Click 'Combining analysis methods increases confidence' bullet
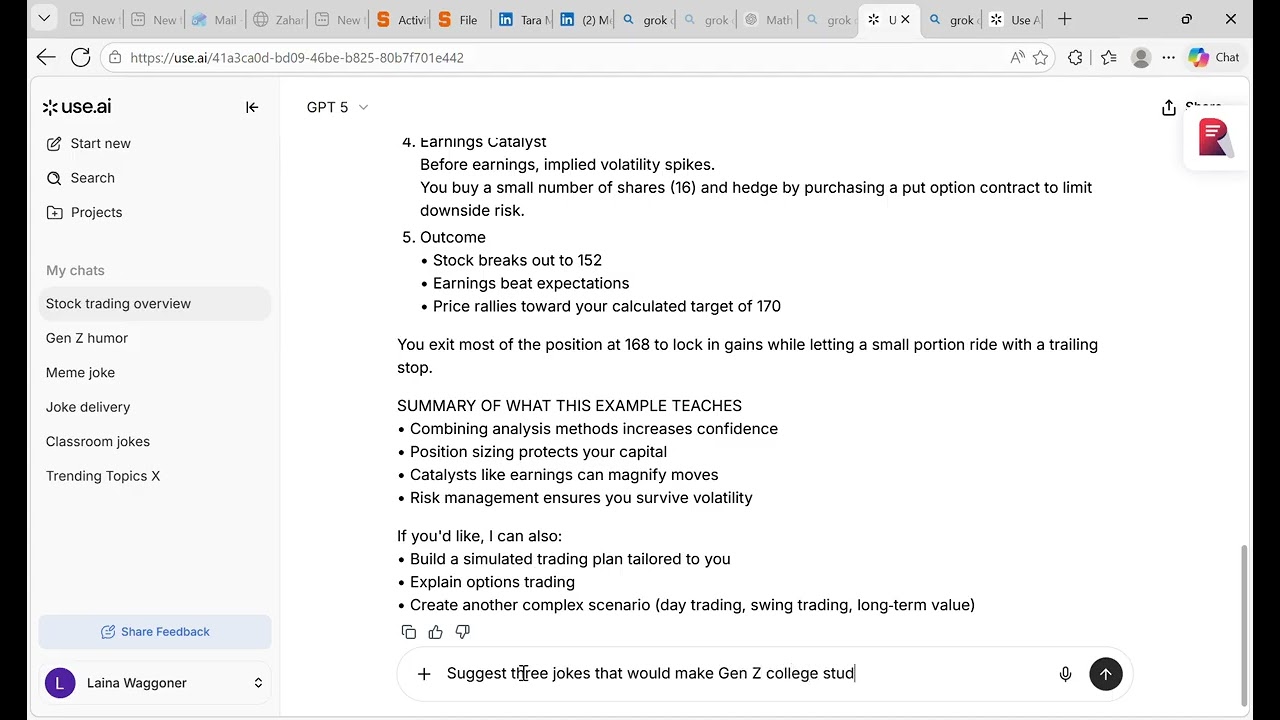Image resolution: width=1280 pixels, height=720 pixels. [594, 429]
